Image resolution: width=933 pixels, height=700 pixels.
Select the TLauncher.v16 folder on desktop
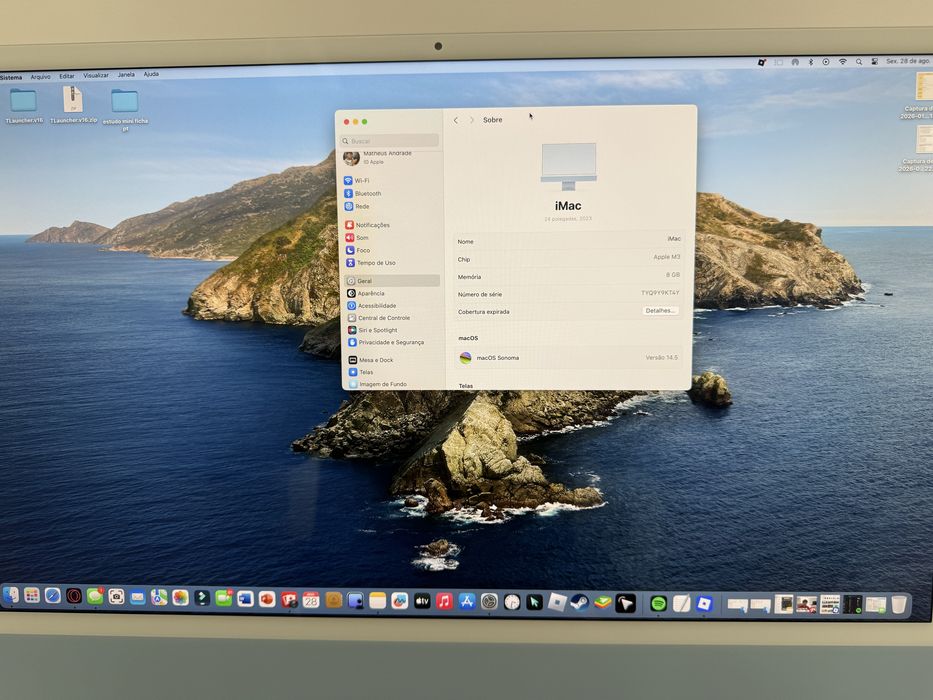click(24, 106)
